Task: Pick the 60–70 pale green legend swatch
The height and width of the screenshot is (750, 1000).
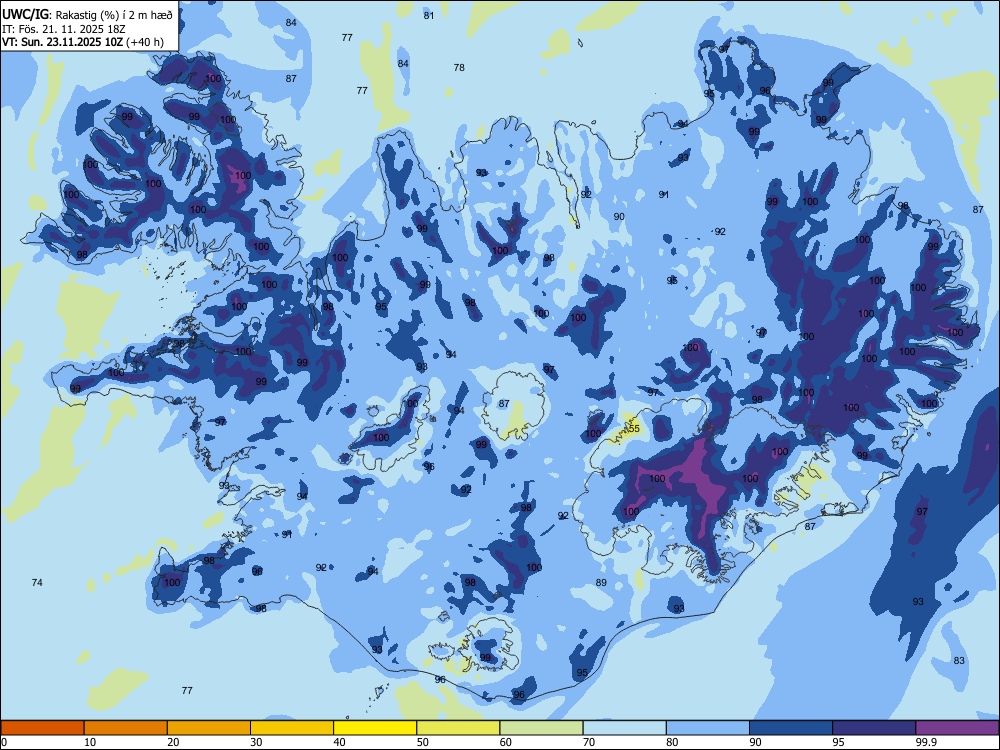Action: [x=541, y=728]
